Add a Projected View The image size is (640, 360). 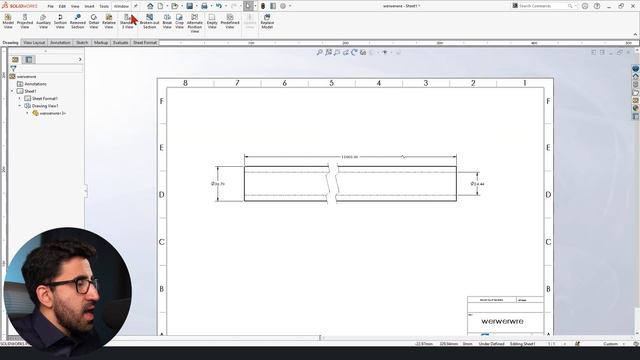pyautogui.click(x=25, y=21)
